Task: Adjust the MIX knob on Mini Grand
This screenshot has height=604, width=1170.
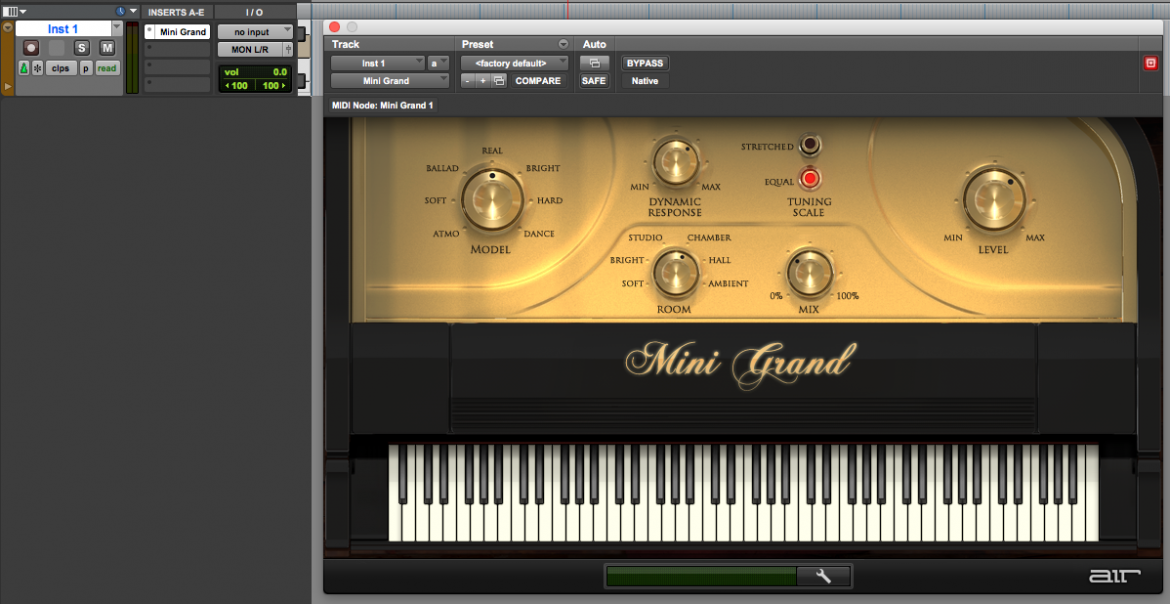Action: (810, 273)
